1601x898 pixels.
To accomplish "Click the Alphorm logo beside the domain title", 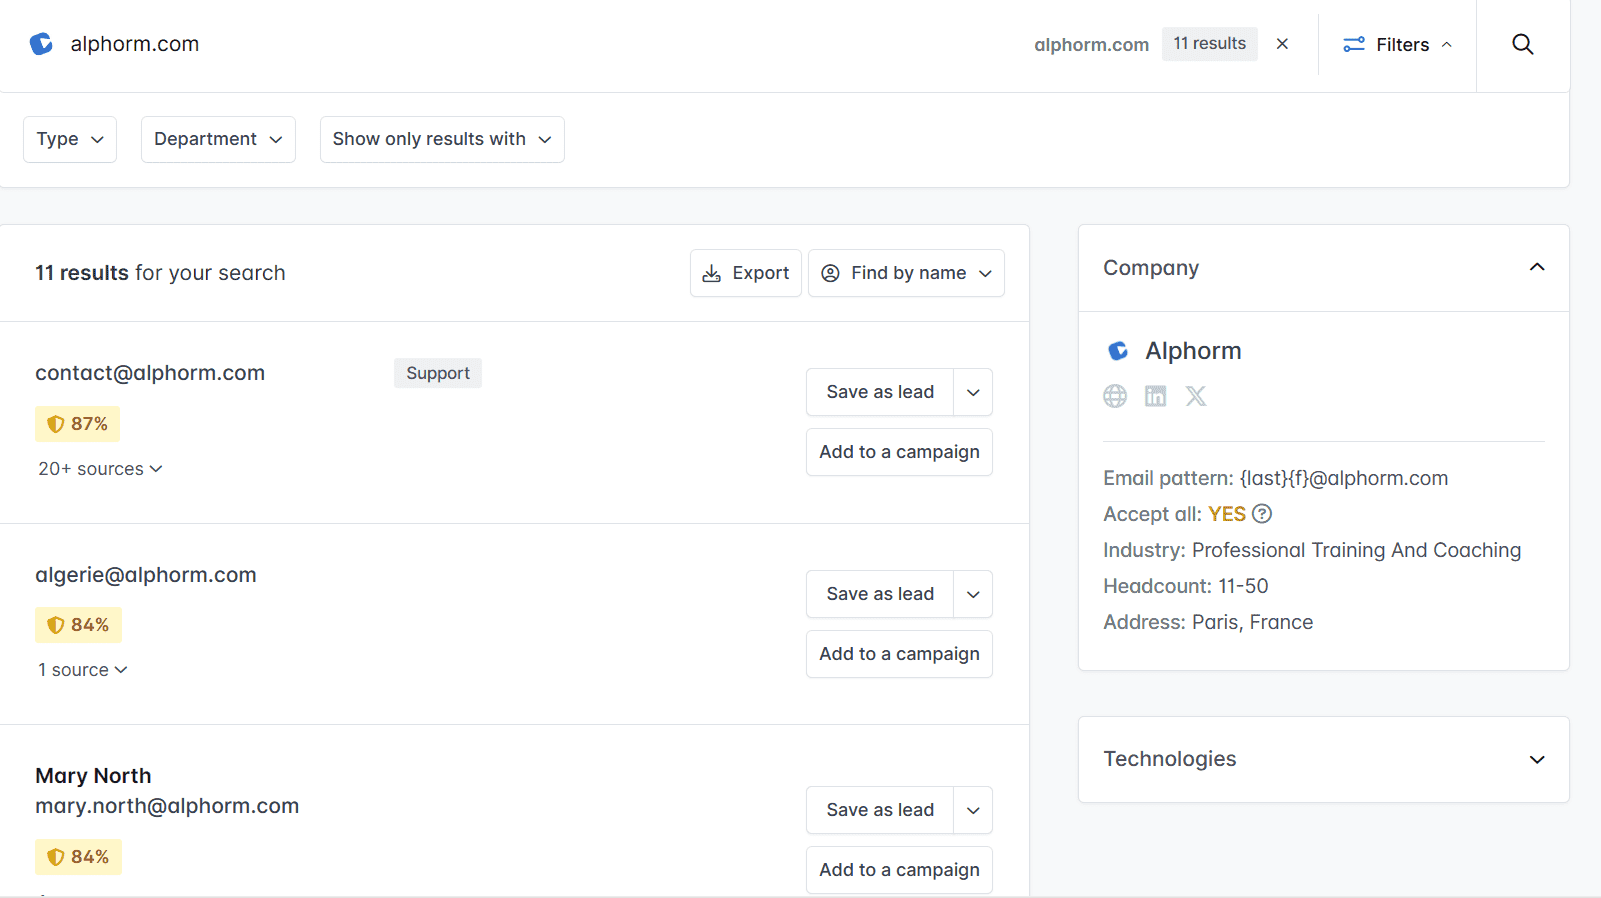I will pyautogui.click(x=41, y=44).
